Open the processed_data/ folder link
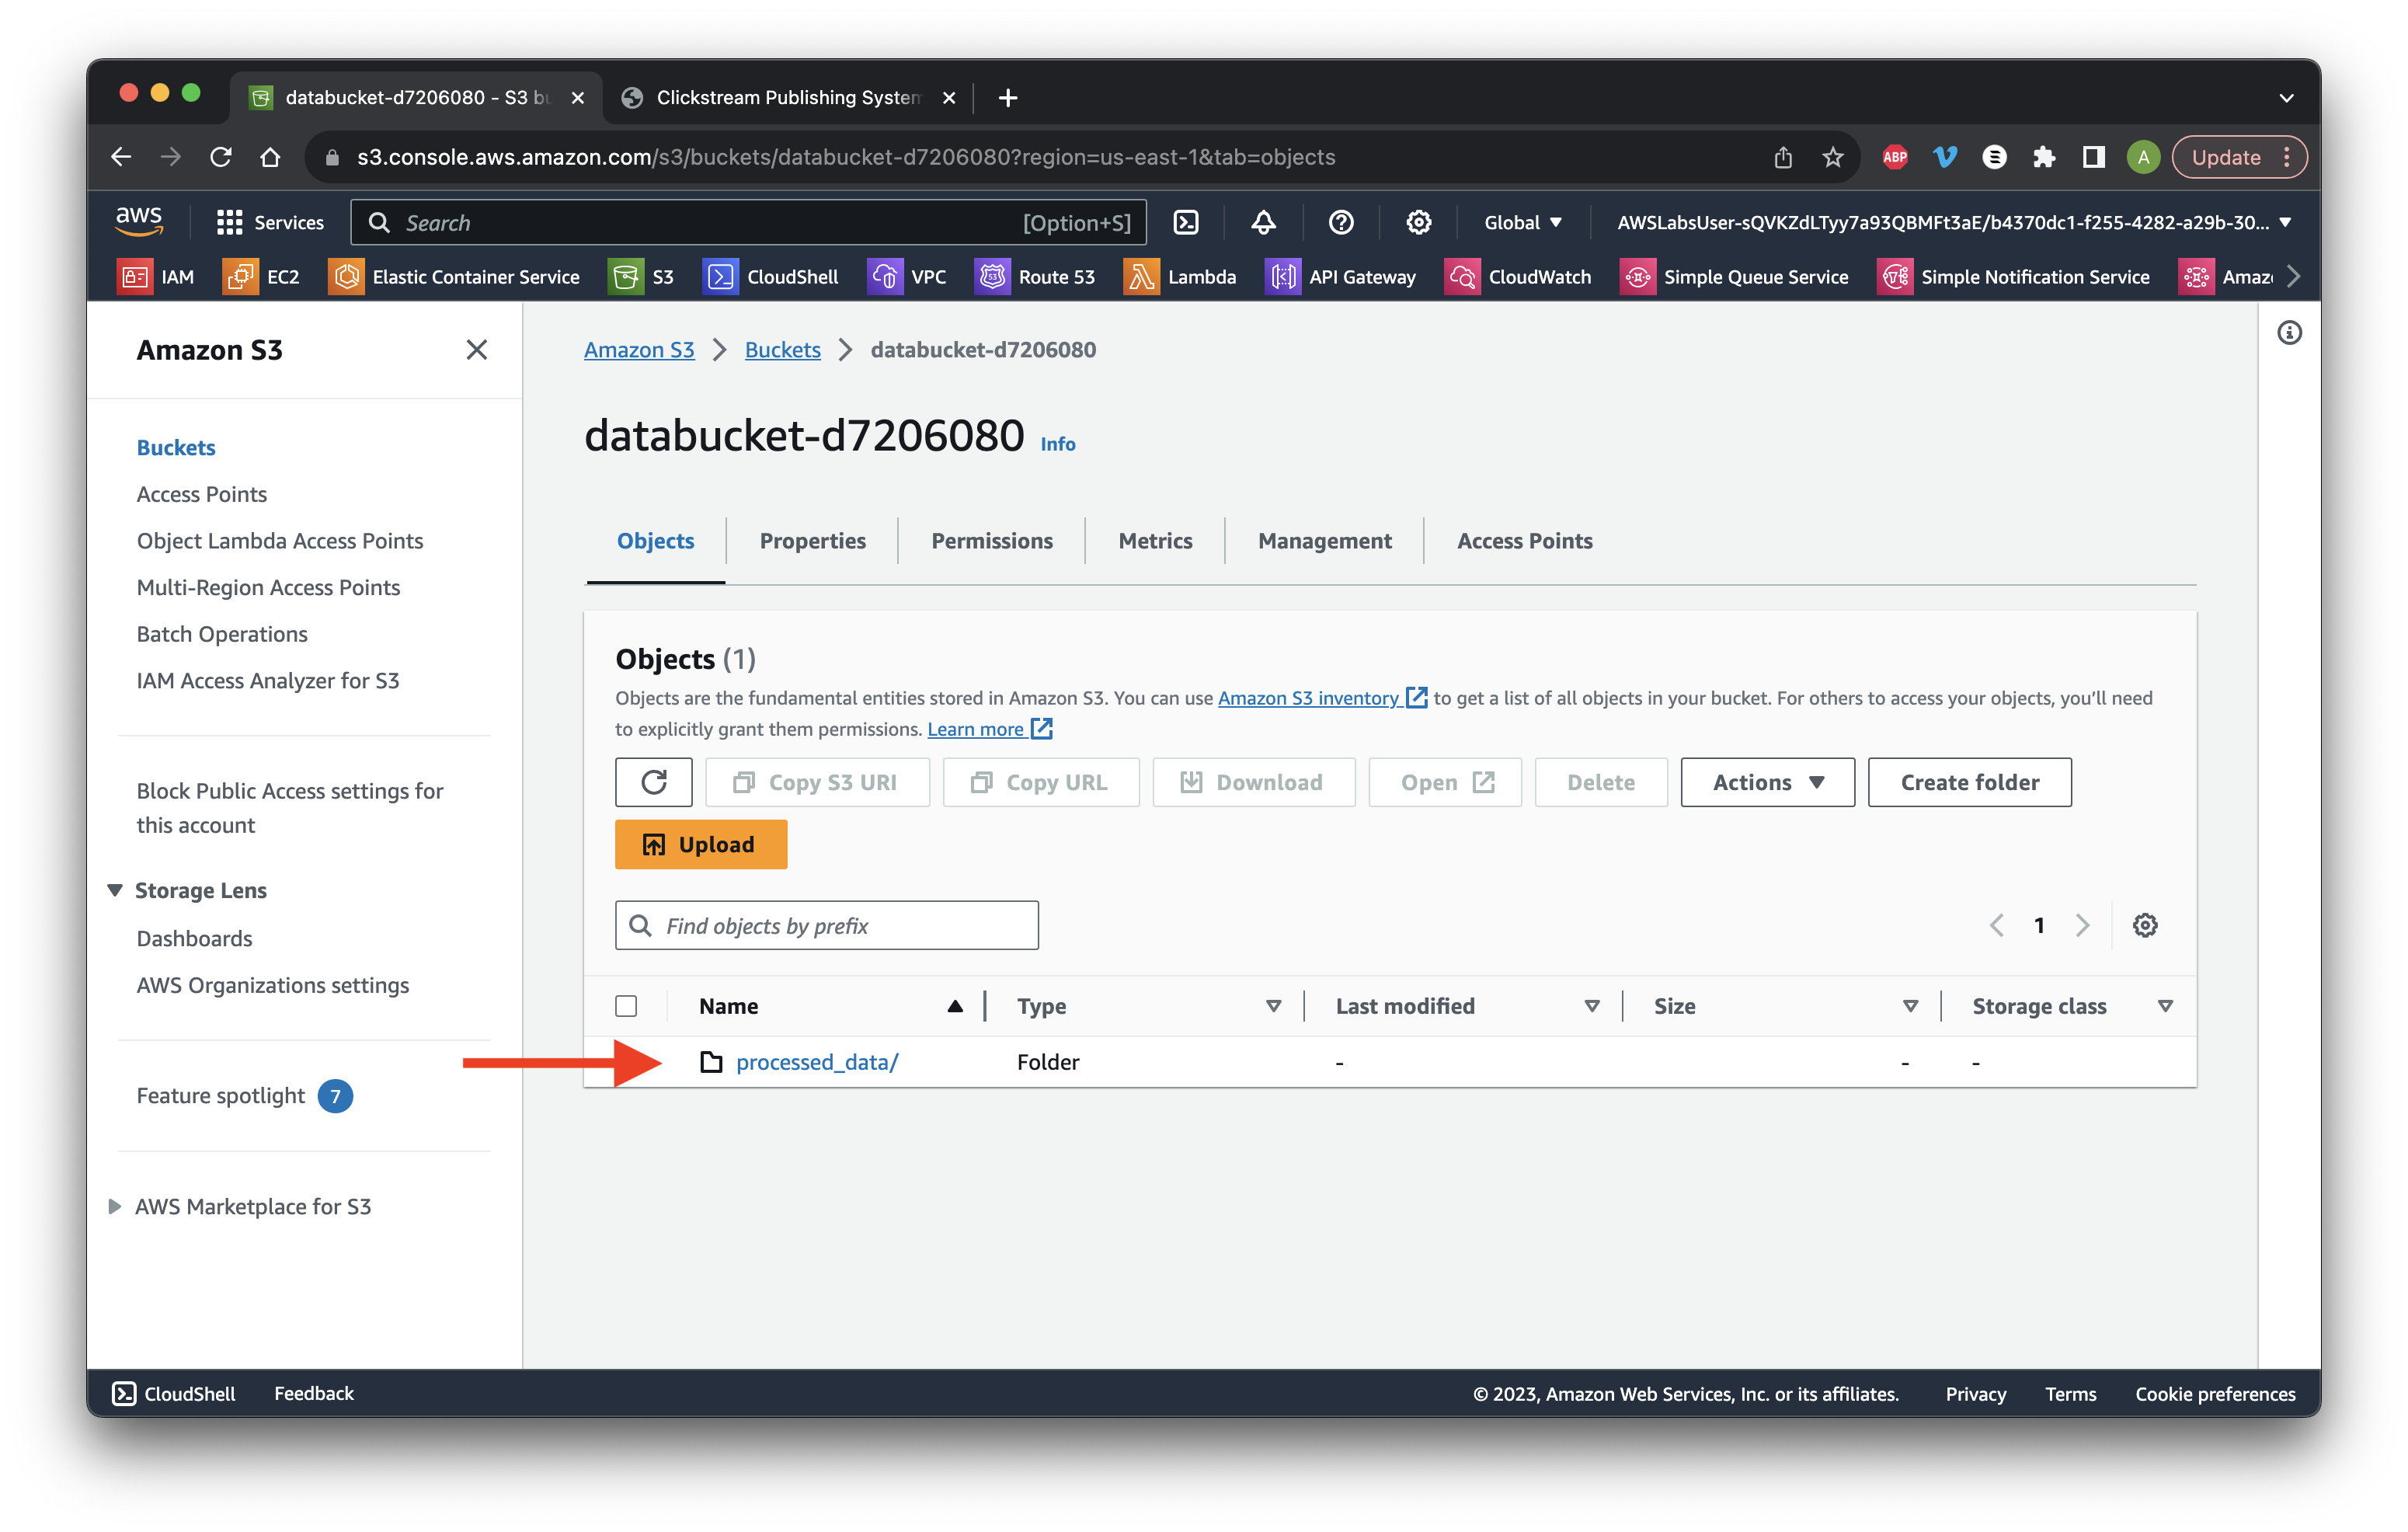The width and height of the screenshot is (2408, 1532). (x=816, y=1061)
